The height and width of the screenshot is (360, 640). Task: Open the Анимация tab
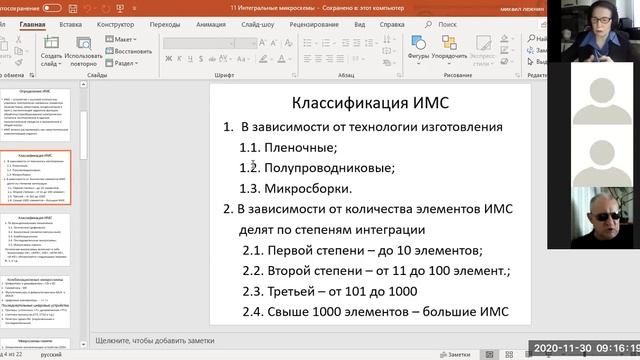pyautogui.click(x=211, y=24)
